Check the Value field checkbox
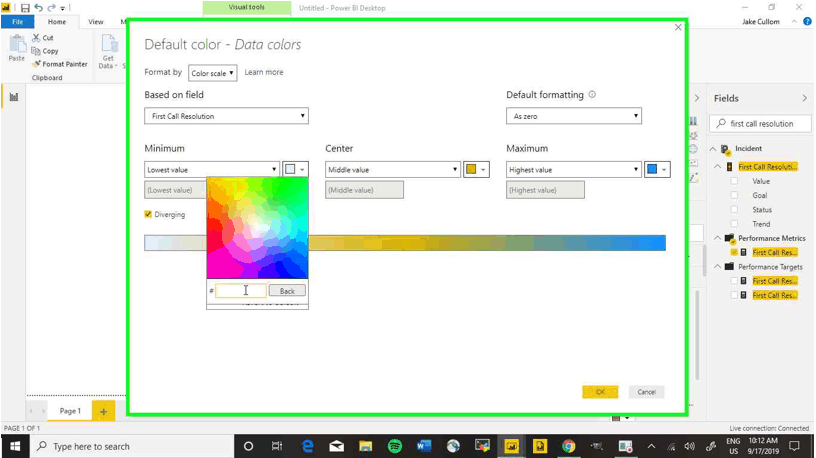 pos(734,181)
